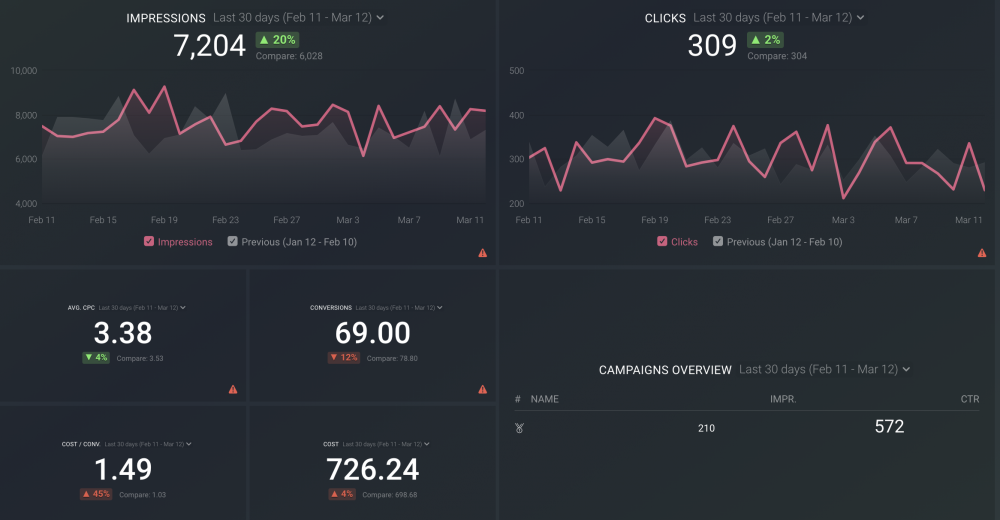Toggle the Previous period checkbox under Clicks chart
This screenshot has width=1000, height=520.
coord(718,242)
